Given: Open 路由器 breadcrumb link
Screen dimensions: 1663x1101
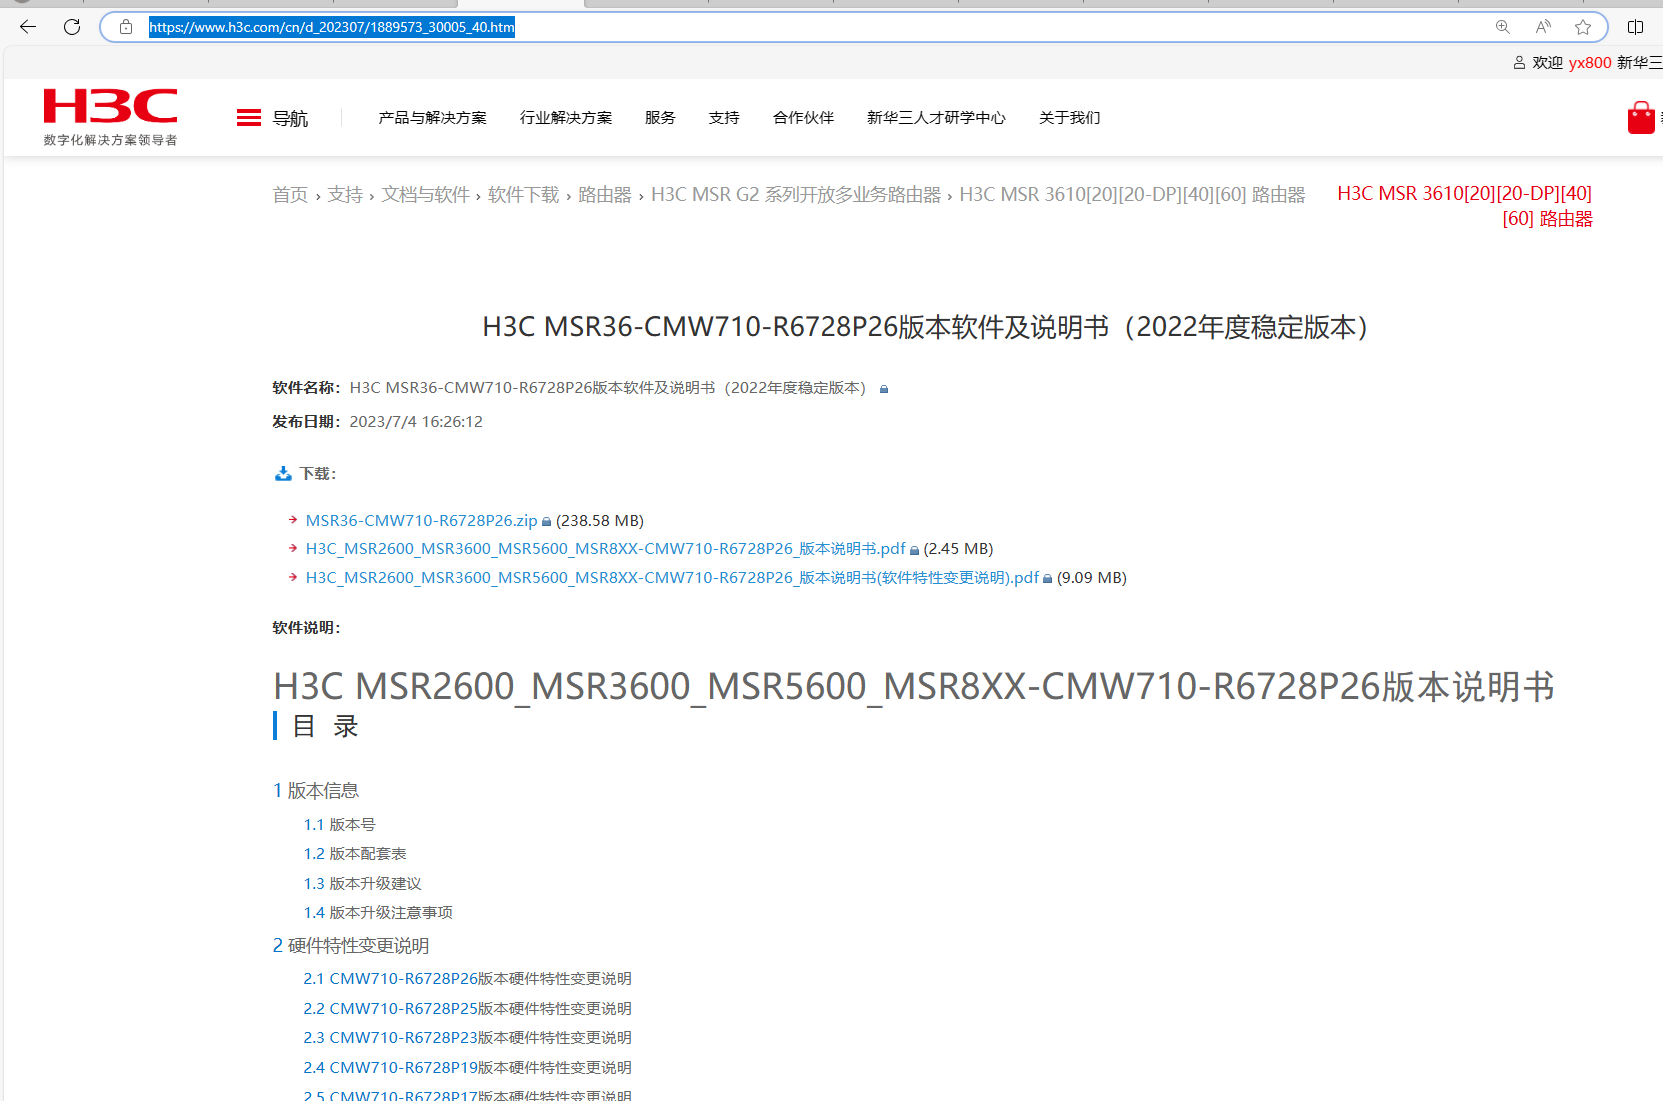Looking at the screenshot, I should pos(605,195).
